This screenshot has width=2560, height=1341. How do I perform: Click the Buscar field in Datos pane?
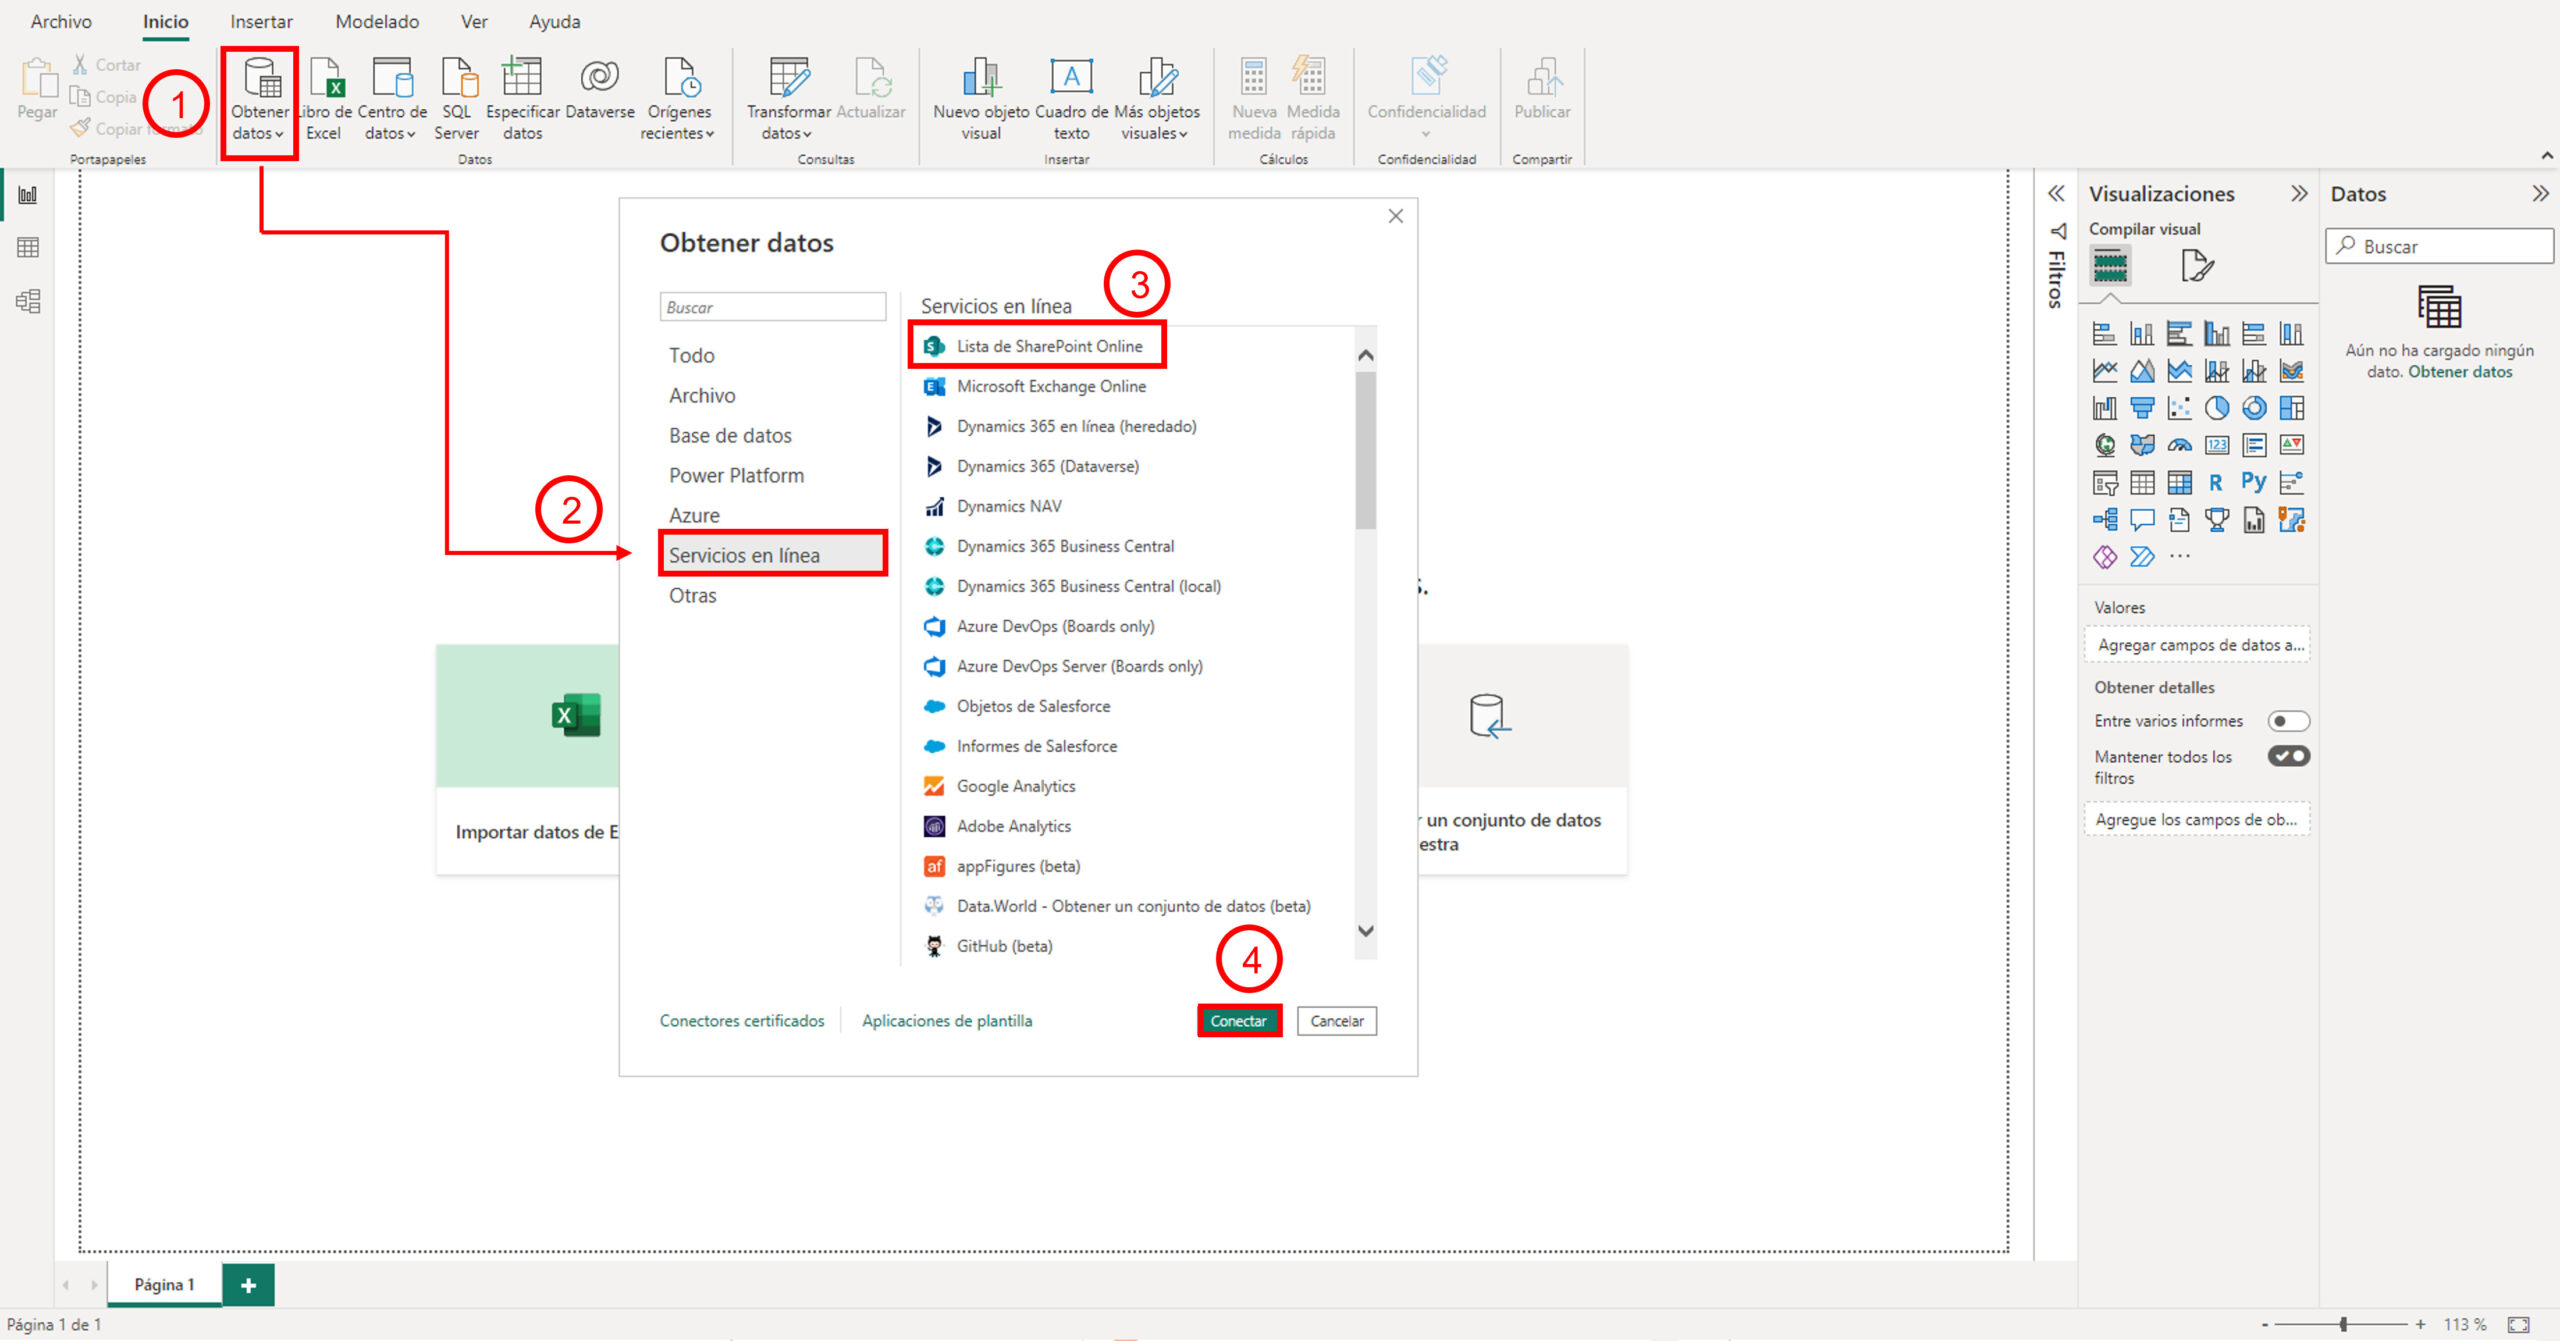[2439, 246]
